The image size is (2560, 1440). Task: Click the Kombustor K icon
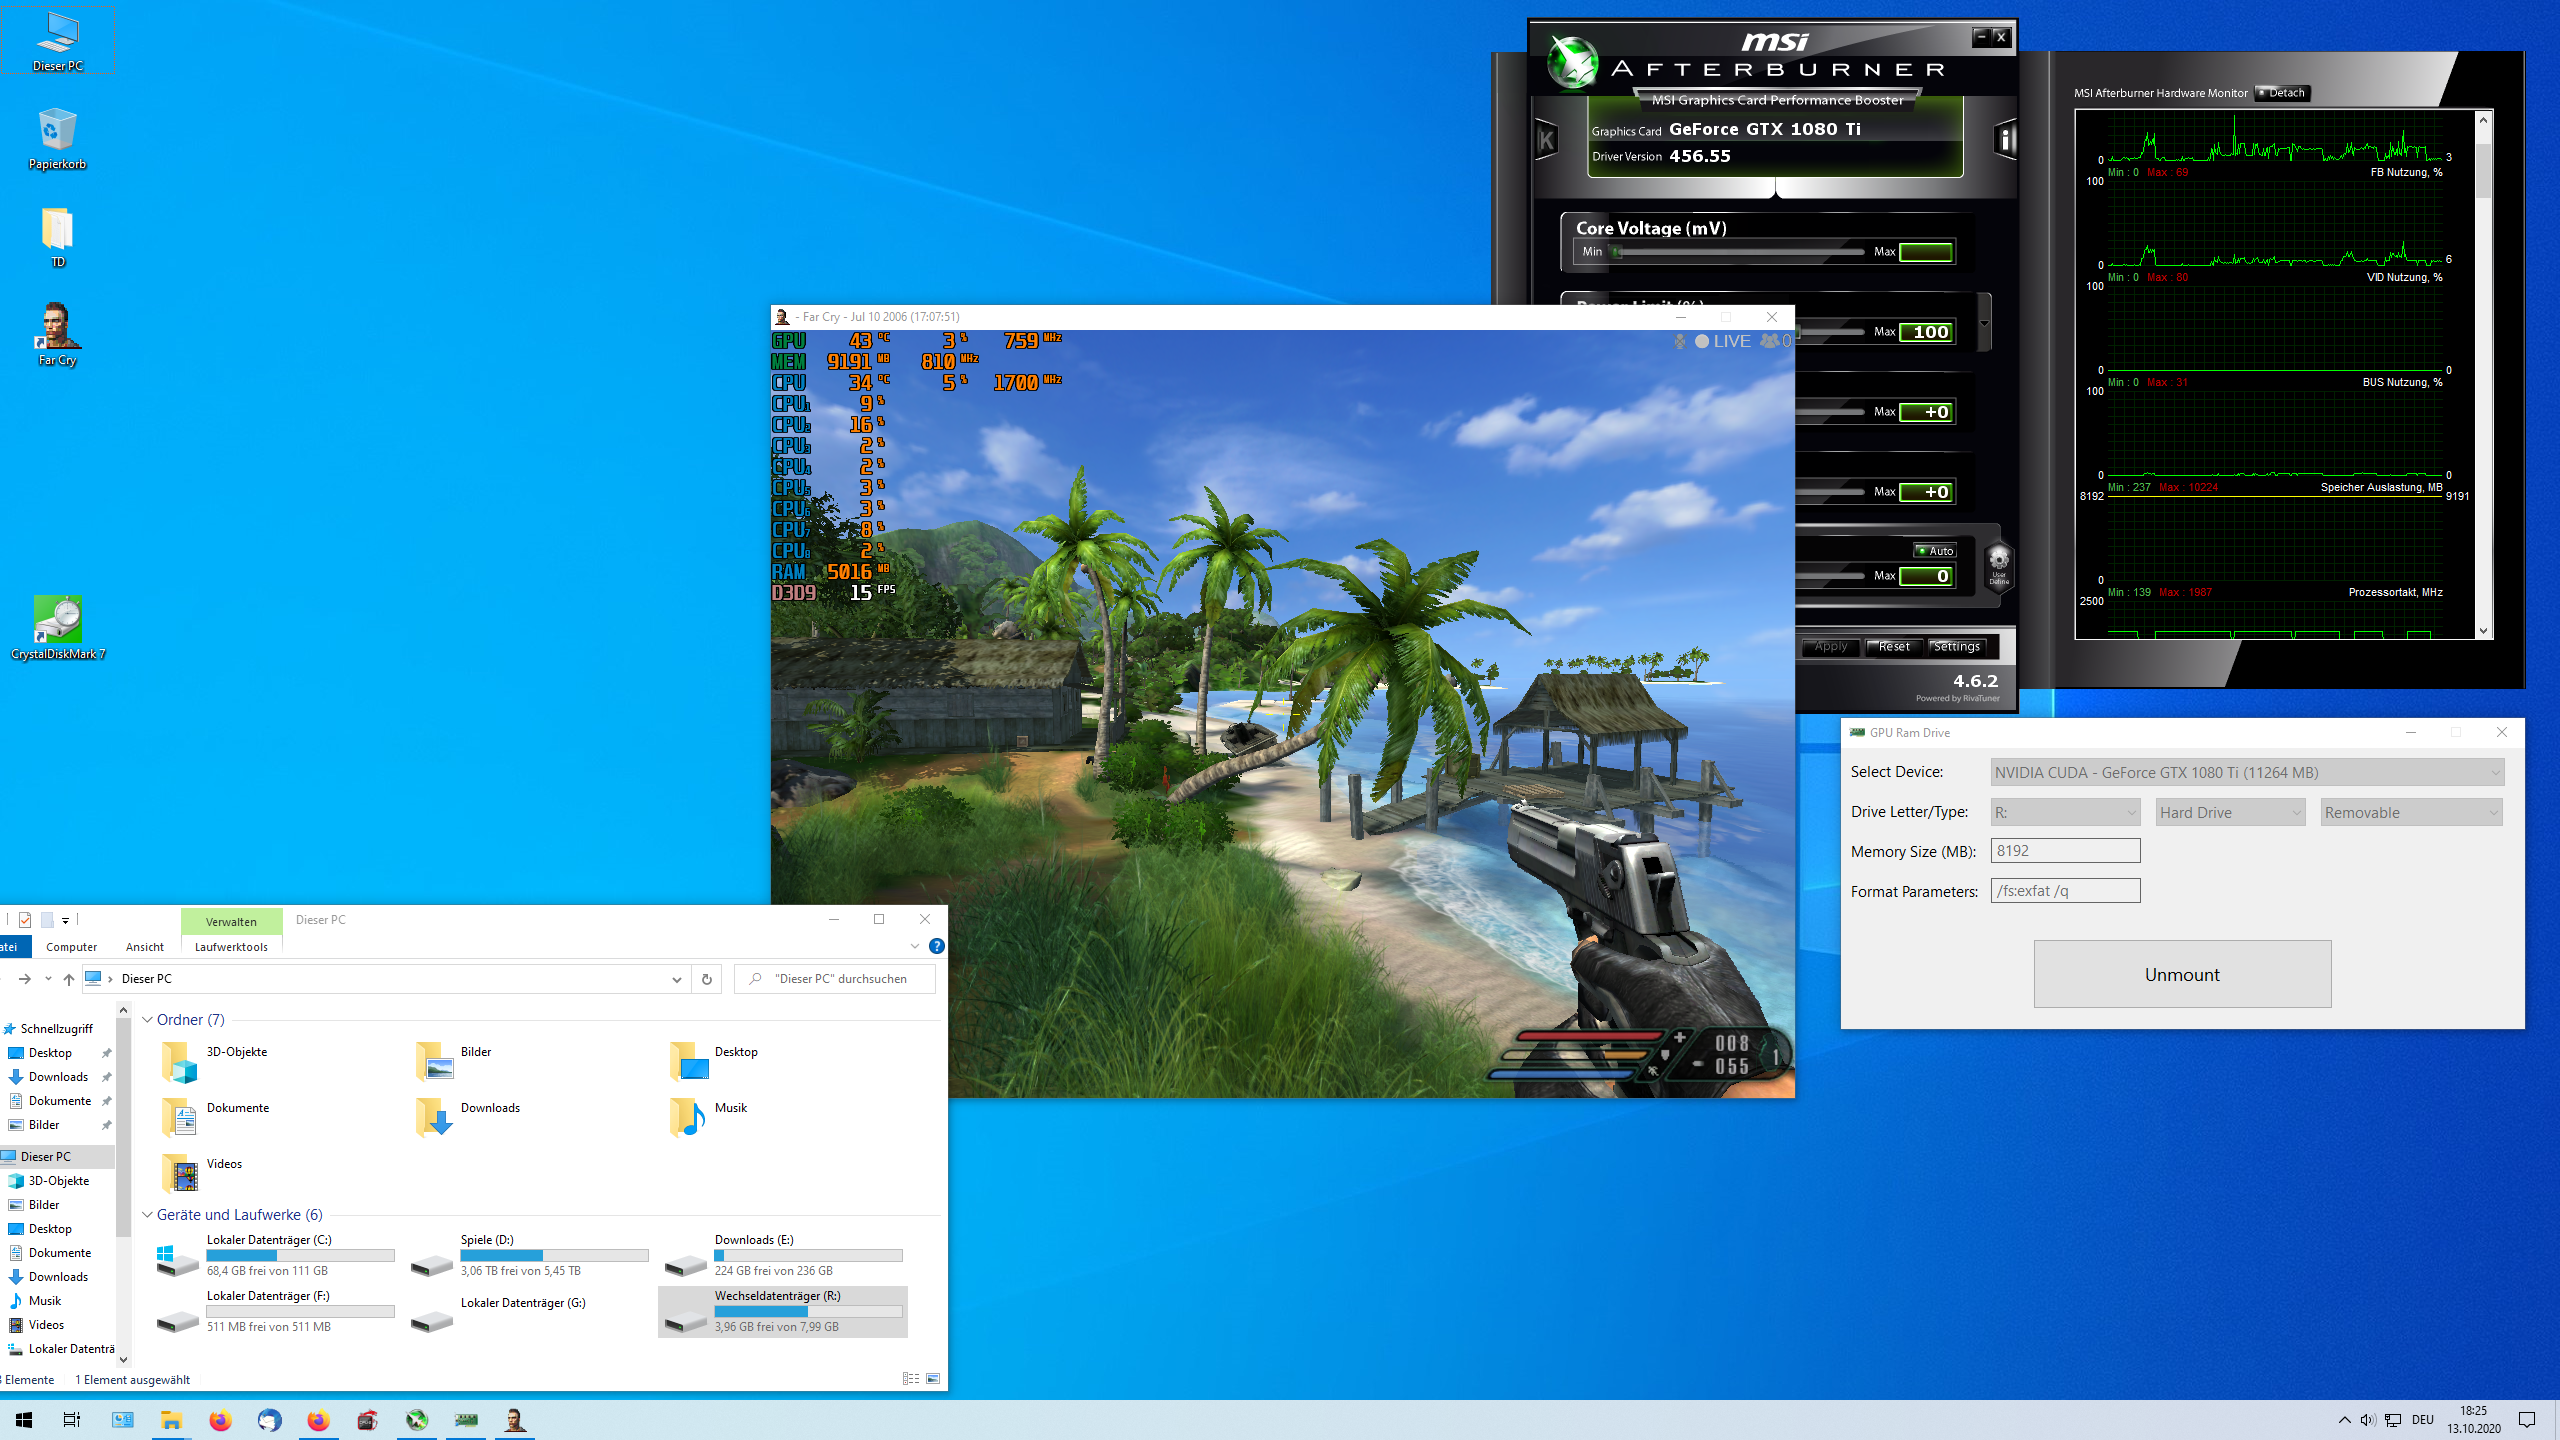pos(1546,140)
